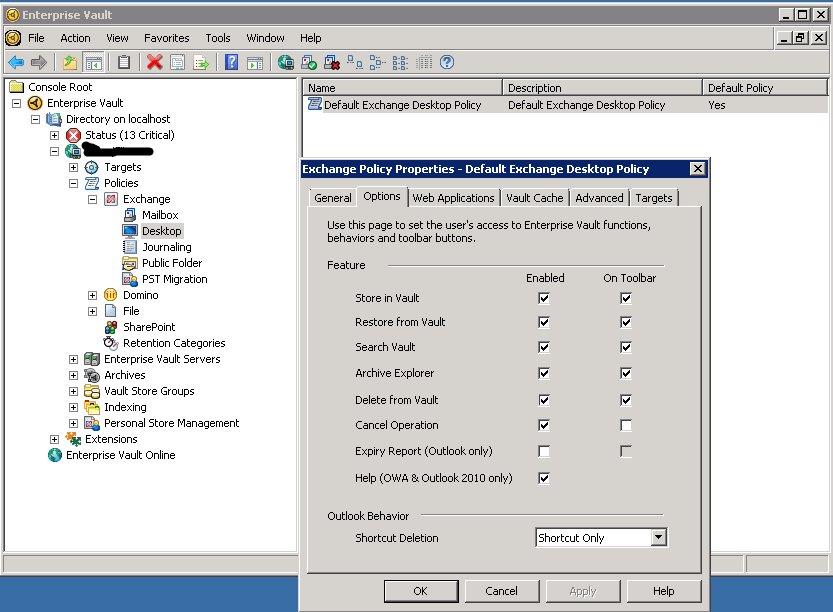
Task: Select the Details view toolbar icon
Action: point(424,63)
